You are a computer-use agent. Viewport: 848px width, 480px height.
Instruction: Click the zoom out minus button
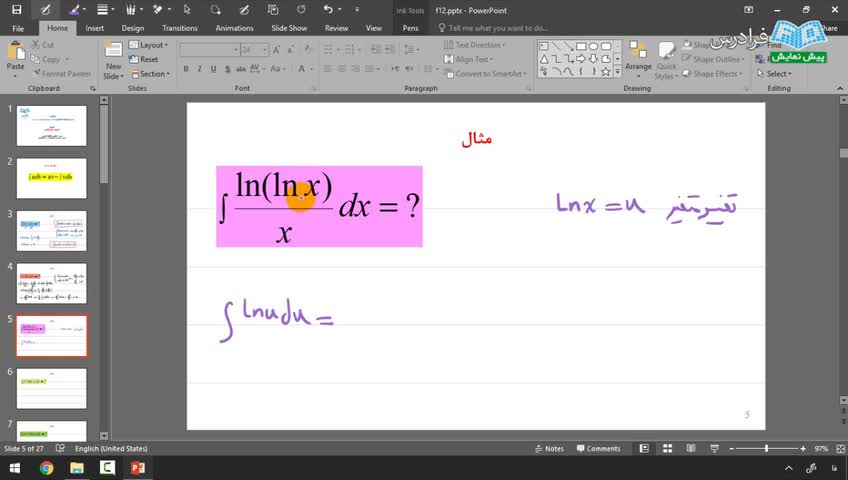coord(731,449)
